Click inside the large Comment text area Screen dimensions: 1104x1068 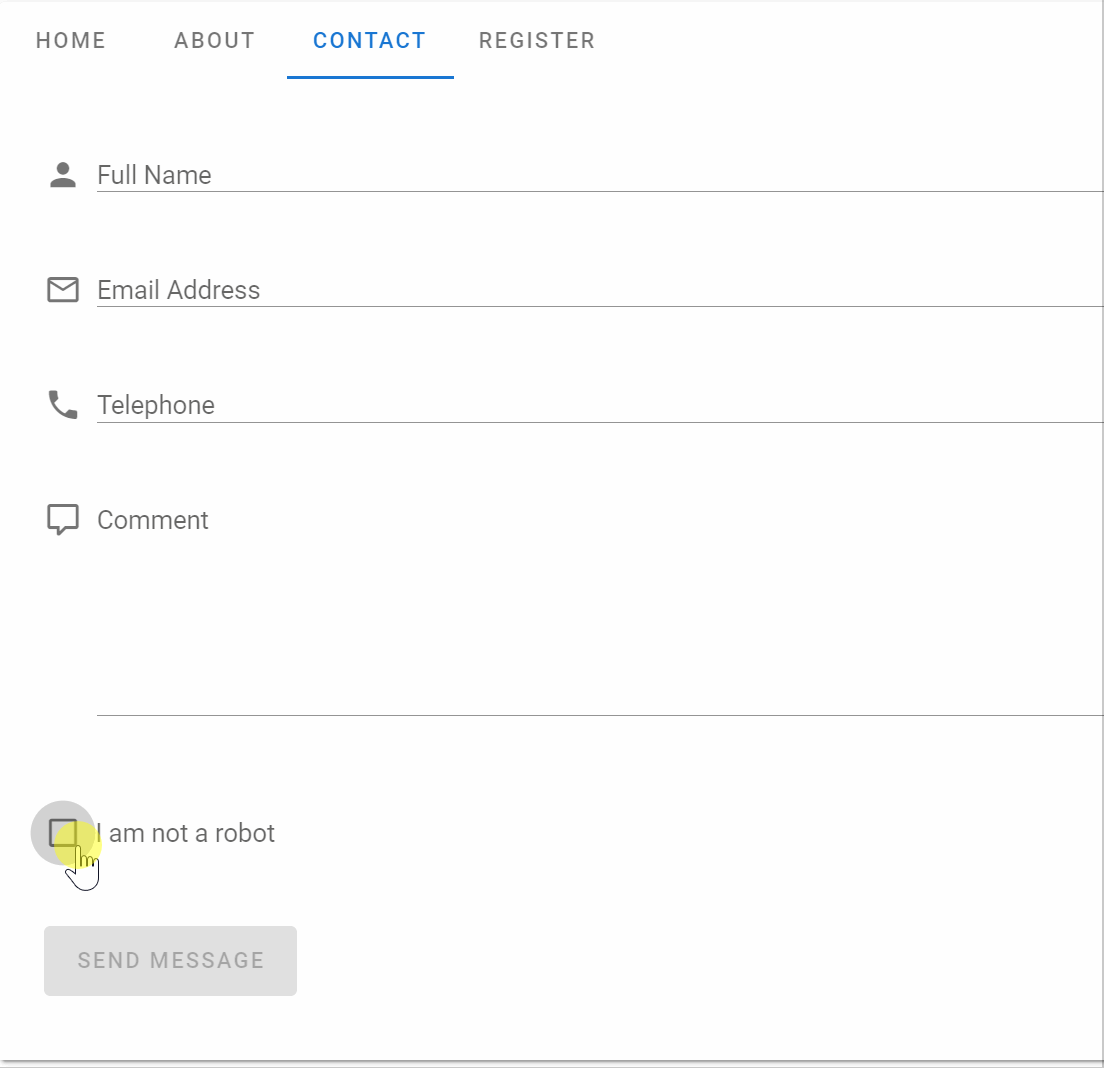(x=600, y=620)
